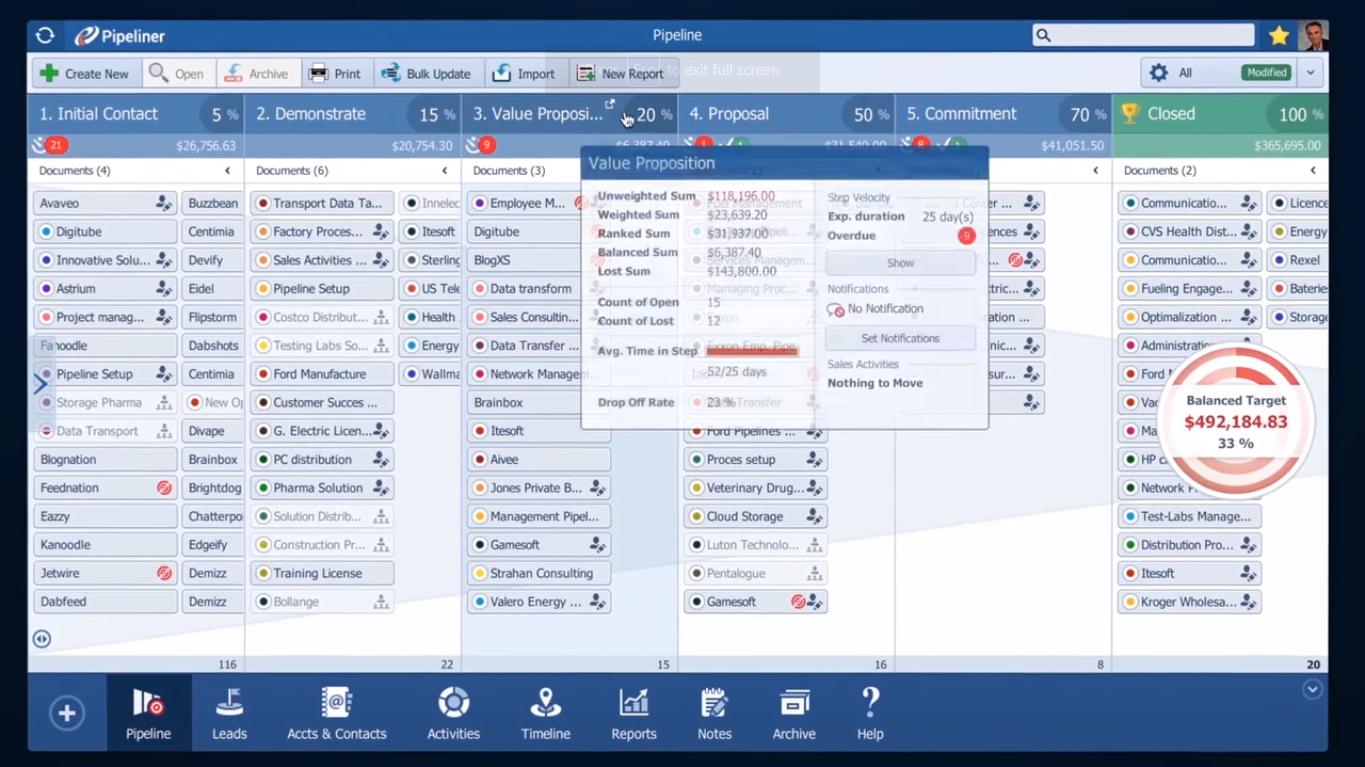Click the Print toolbar button
The width and height of the screenshot is (1365, 767).
(x=335, y=73)
